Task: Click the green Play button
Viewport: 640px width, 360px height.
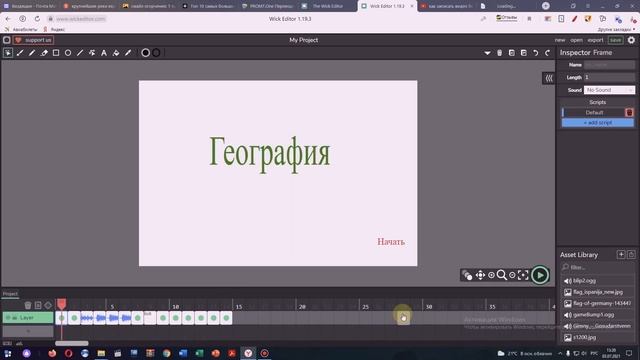Action: tap(540, 275)
